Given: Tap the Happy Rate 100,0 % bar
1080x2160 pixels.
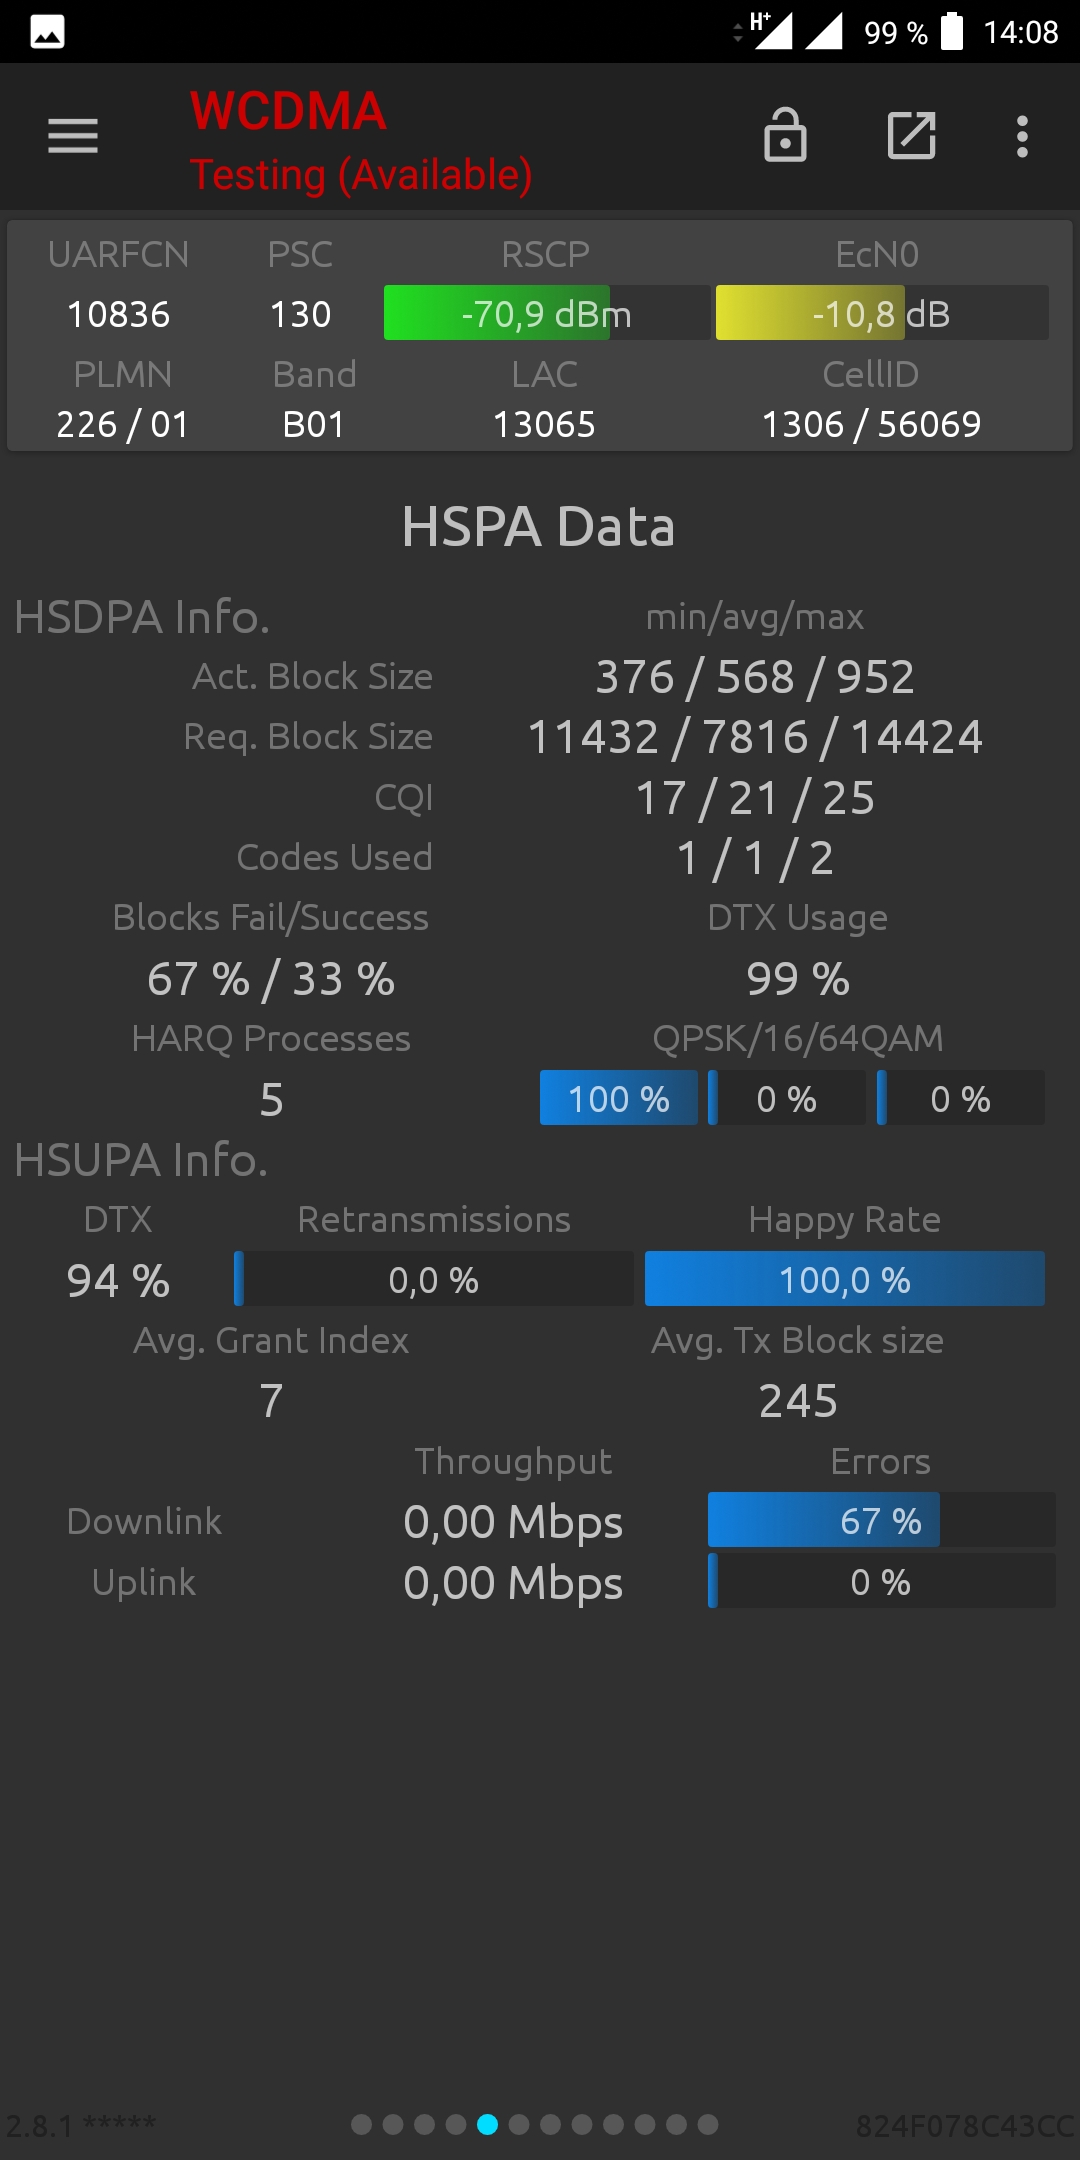Looking at the screenshot, I should (x=844, y=1279).
